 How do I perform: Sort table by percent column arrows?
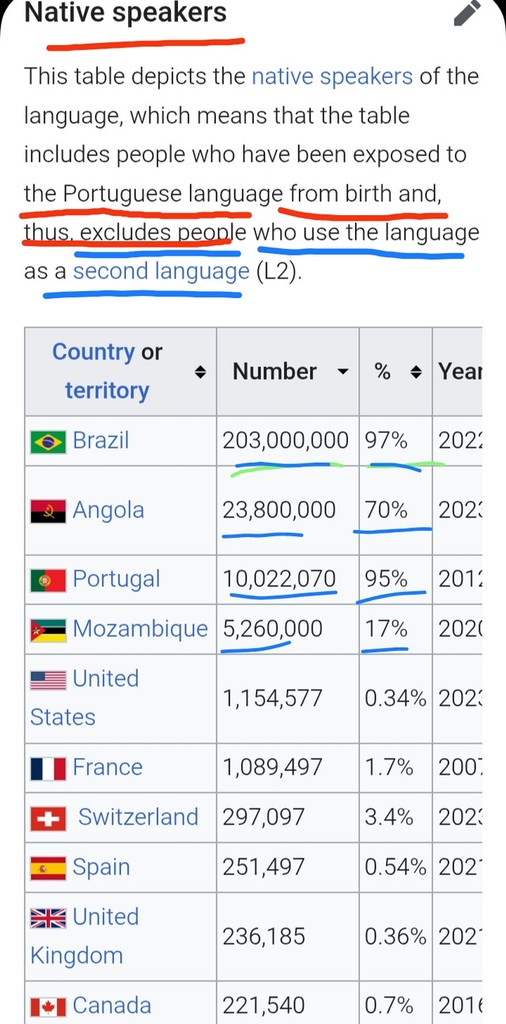pyautogui.click(x=415, y=372)
